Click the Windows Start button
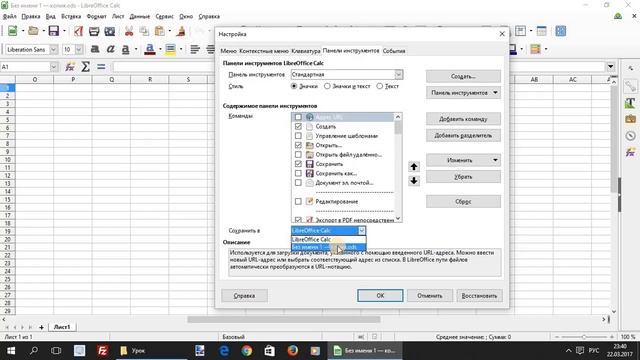The image size is (640, 360). click(x=11, y=351)
